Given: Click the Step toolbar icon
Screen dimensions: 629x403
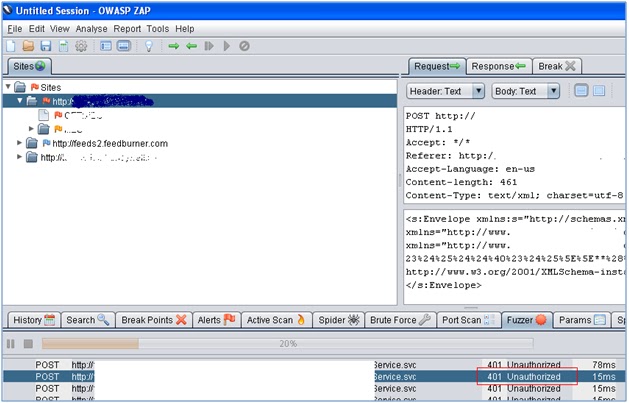Looking at the screenshot, I should pyautogui.click(x=209, y=46).
